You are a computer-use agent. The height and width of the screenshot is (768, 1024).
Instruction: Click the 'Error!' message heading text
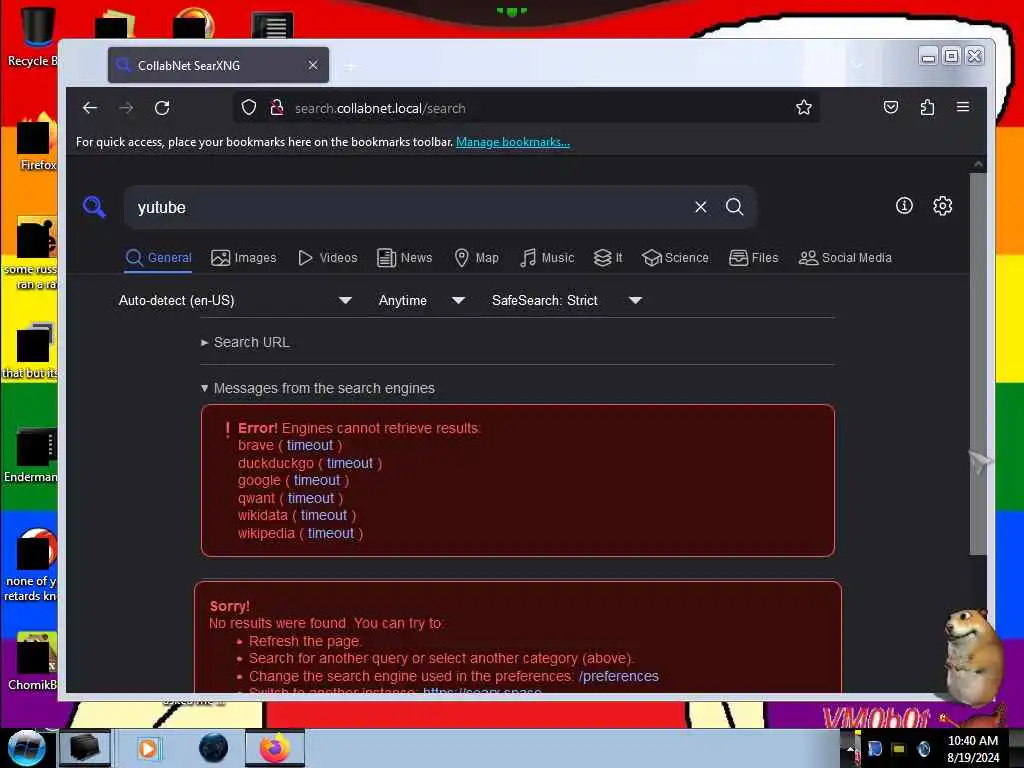[x=257, y=428]
